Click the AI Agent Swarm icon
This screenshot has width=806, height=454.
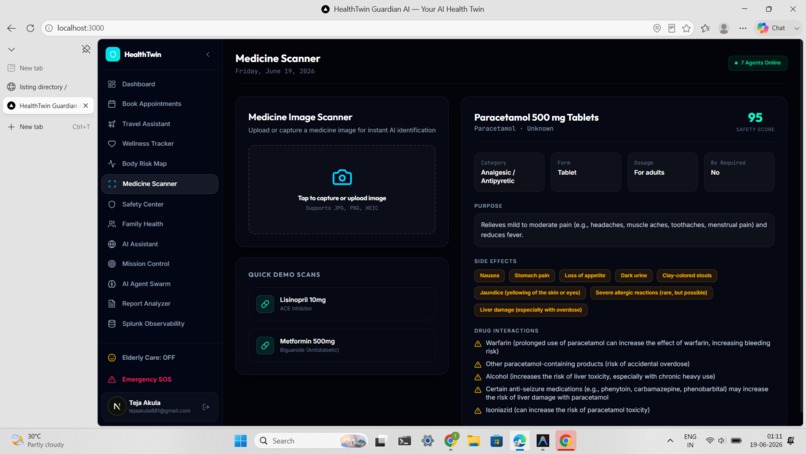pyautogui.click(x=112, y=284)
